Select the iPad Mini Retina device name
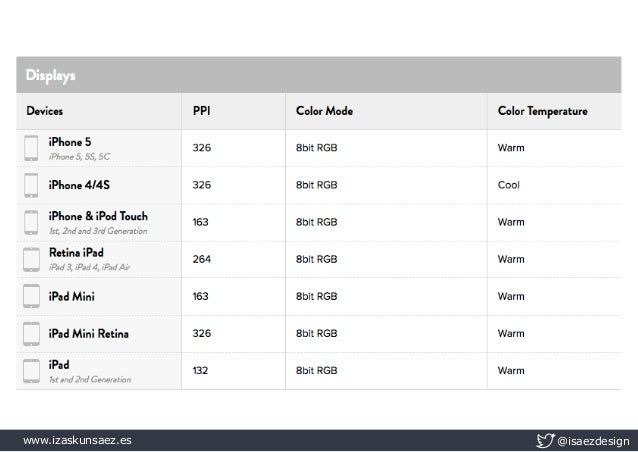 (x=89, y=334)
